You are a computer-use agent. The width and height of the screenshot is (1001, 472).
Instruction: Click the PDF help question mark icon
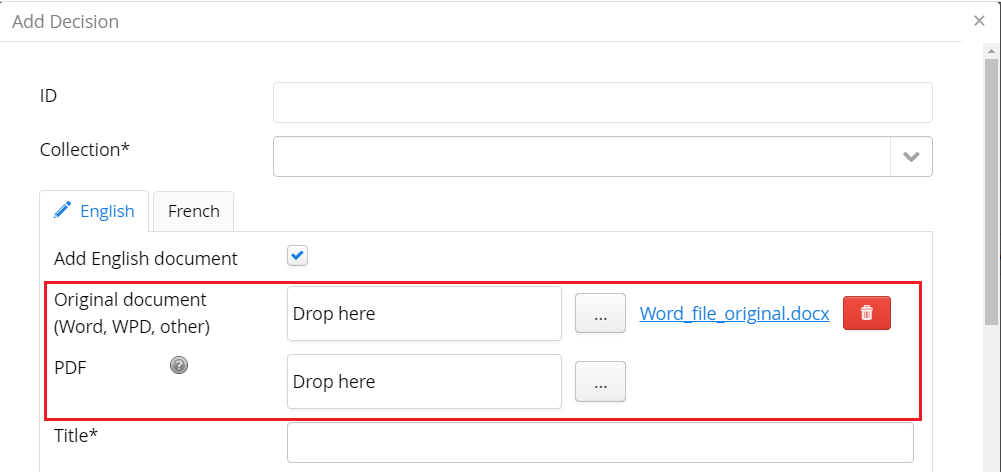click(179, 365)
